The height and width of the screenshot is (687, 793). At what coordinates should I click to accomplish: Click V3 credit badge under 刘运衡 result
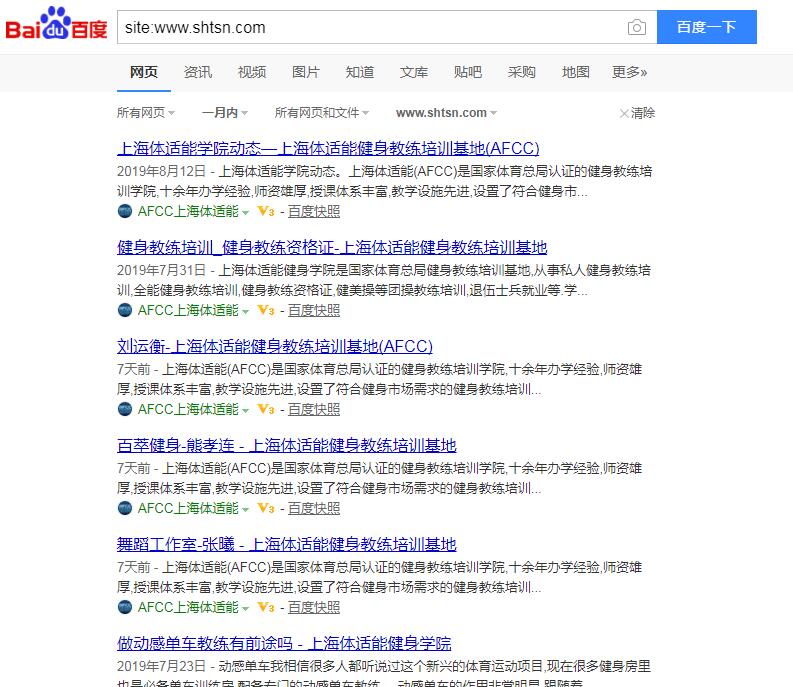[266, 409]
